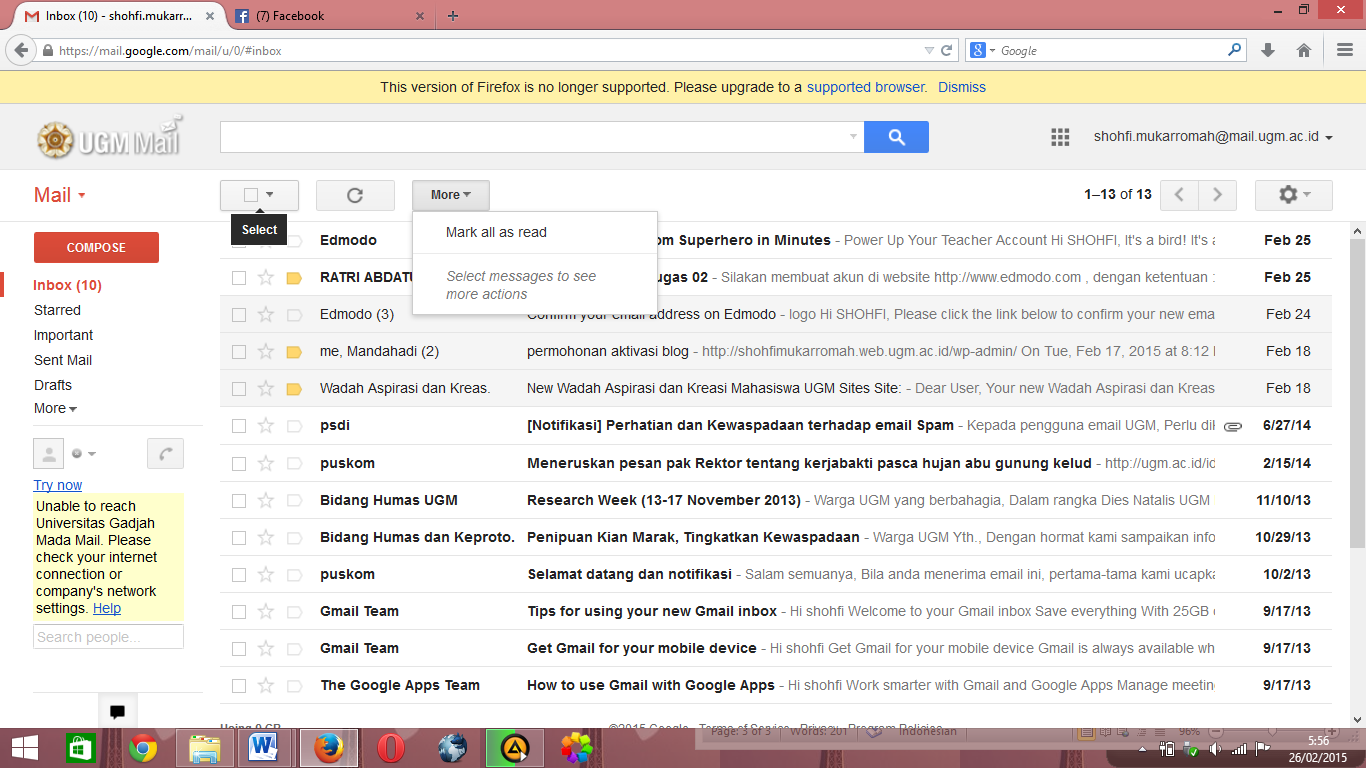Choose Mark all as read
Viewport: 1366px width, 768px height.
(496, 232)
